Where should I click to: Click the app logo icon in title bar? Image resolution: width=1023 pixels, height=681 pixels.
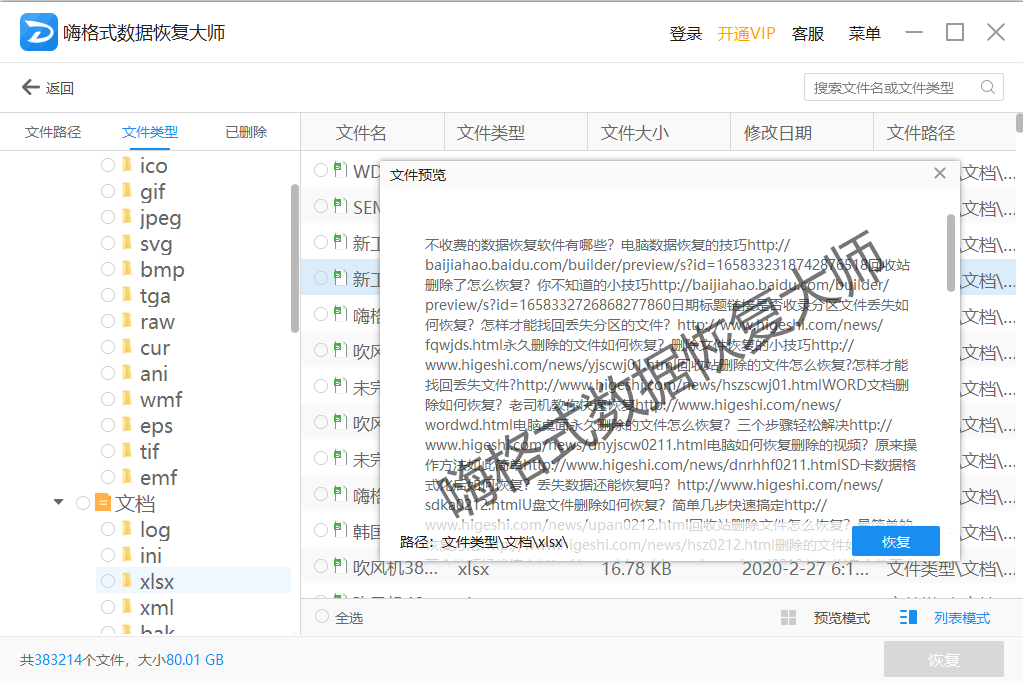pyautogui.click(x=38, y=32)
